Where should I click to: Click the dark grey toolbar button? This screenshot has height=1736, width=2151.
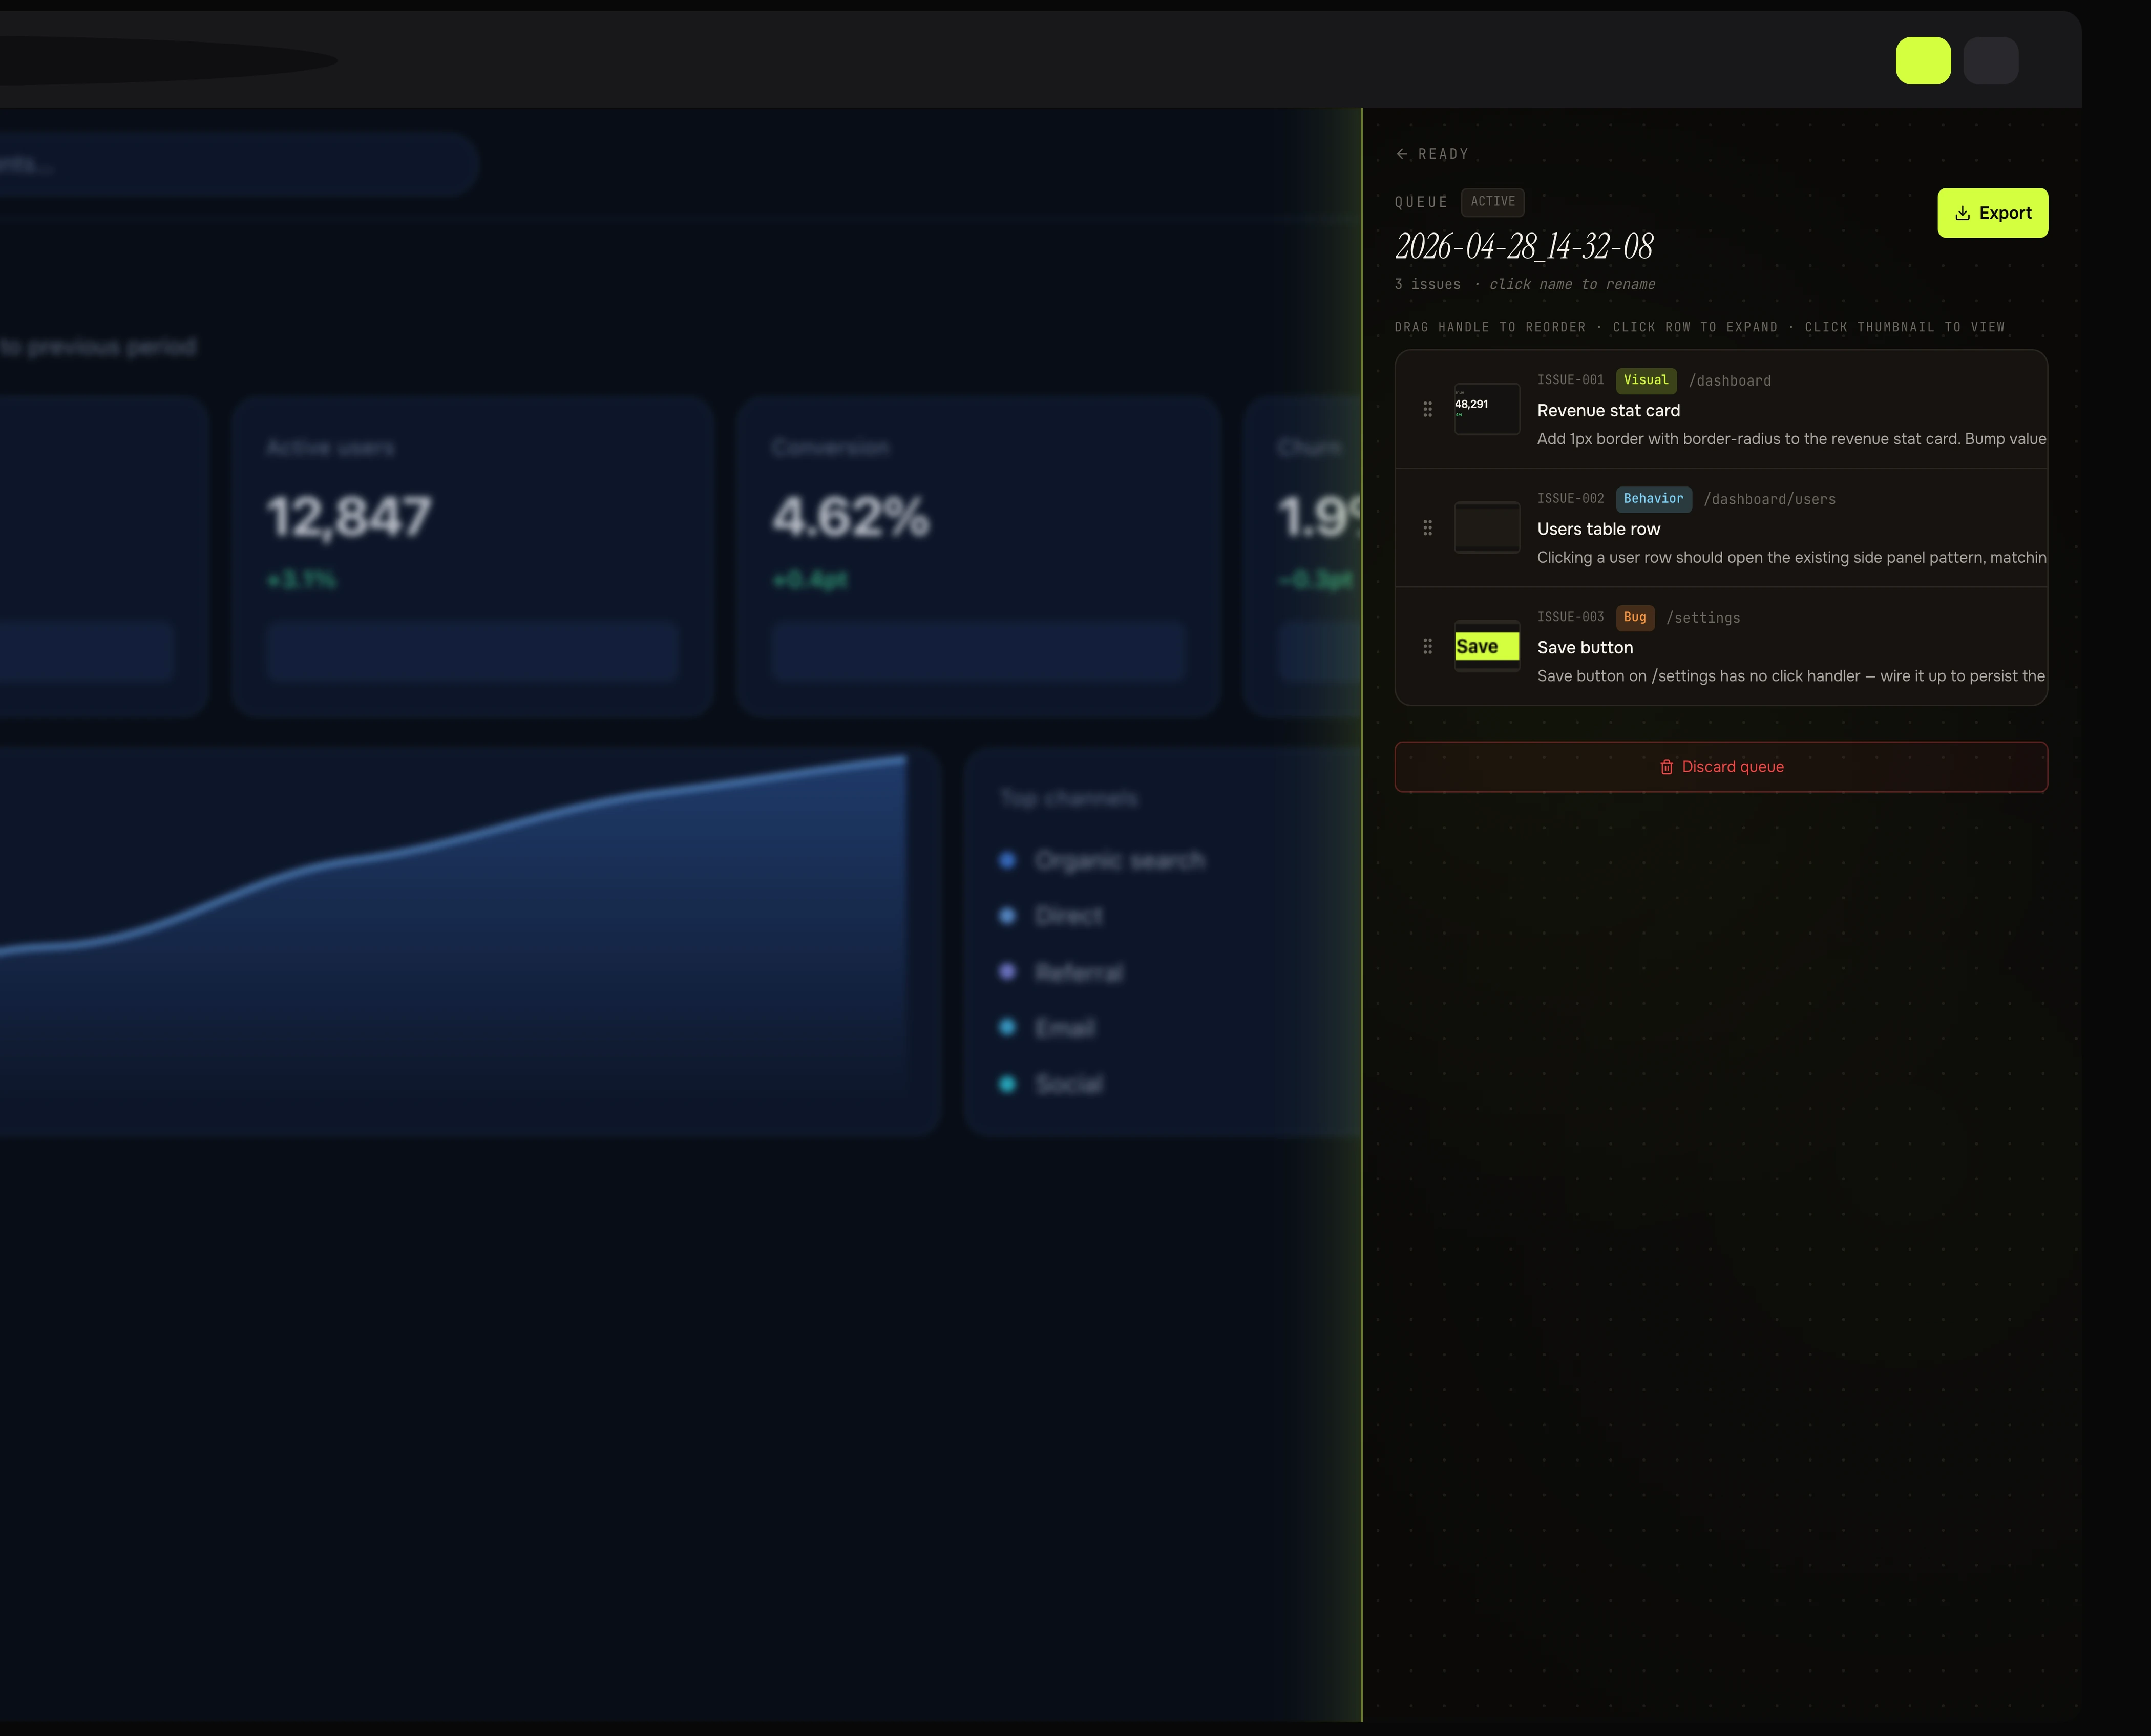[1991, 61]
